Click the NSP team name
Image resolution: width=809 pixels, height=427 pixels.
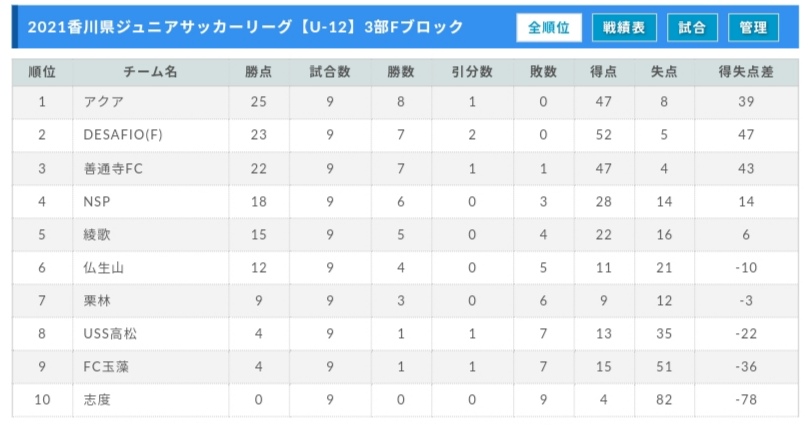point(97,202)
